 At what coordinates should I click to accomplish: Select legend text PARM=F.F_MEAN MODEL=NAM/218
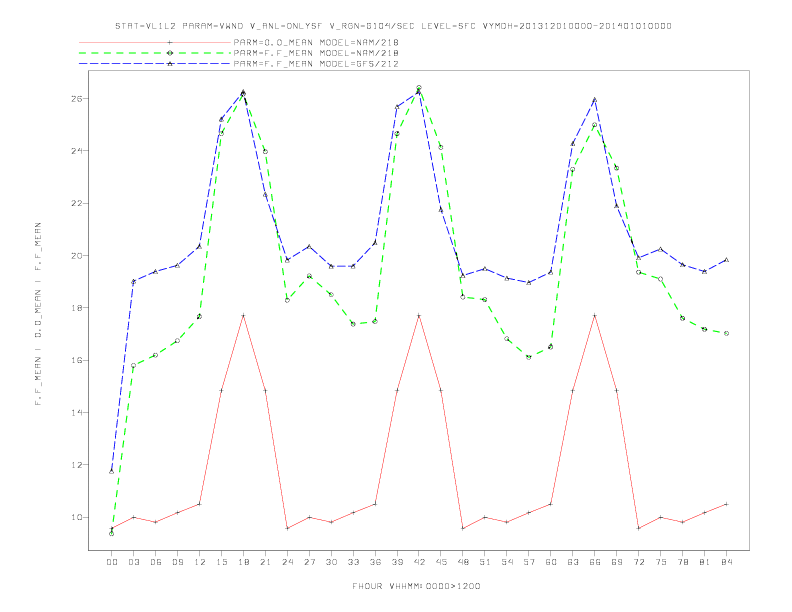pyautogui.click(x=316, y=53)
